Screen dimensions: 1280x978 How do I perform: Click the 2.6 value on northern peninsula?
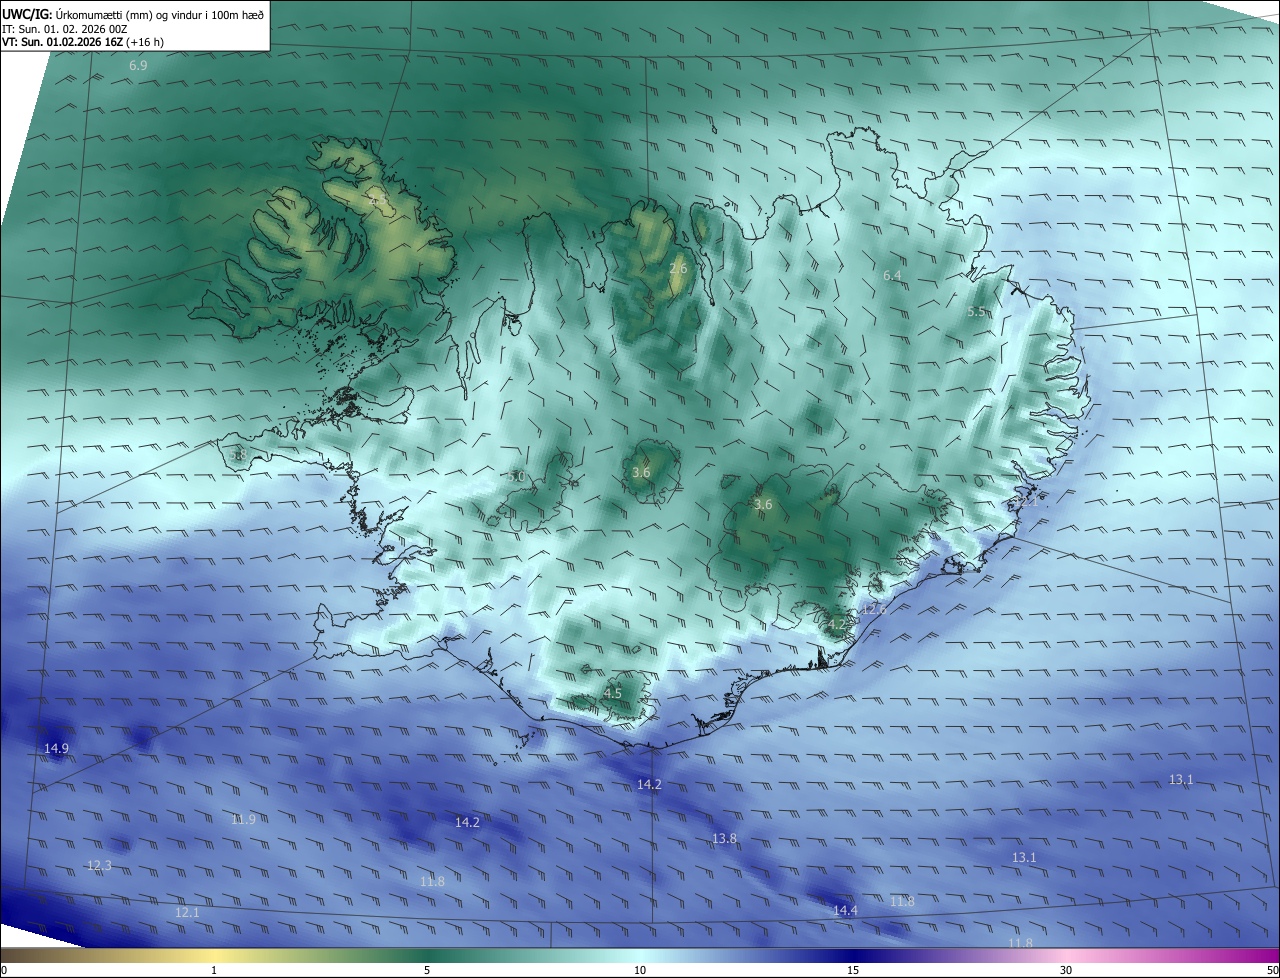pyautogui.click(x=678, y=268)
